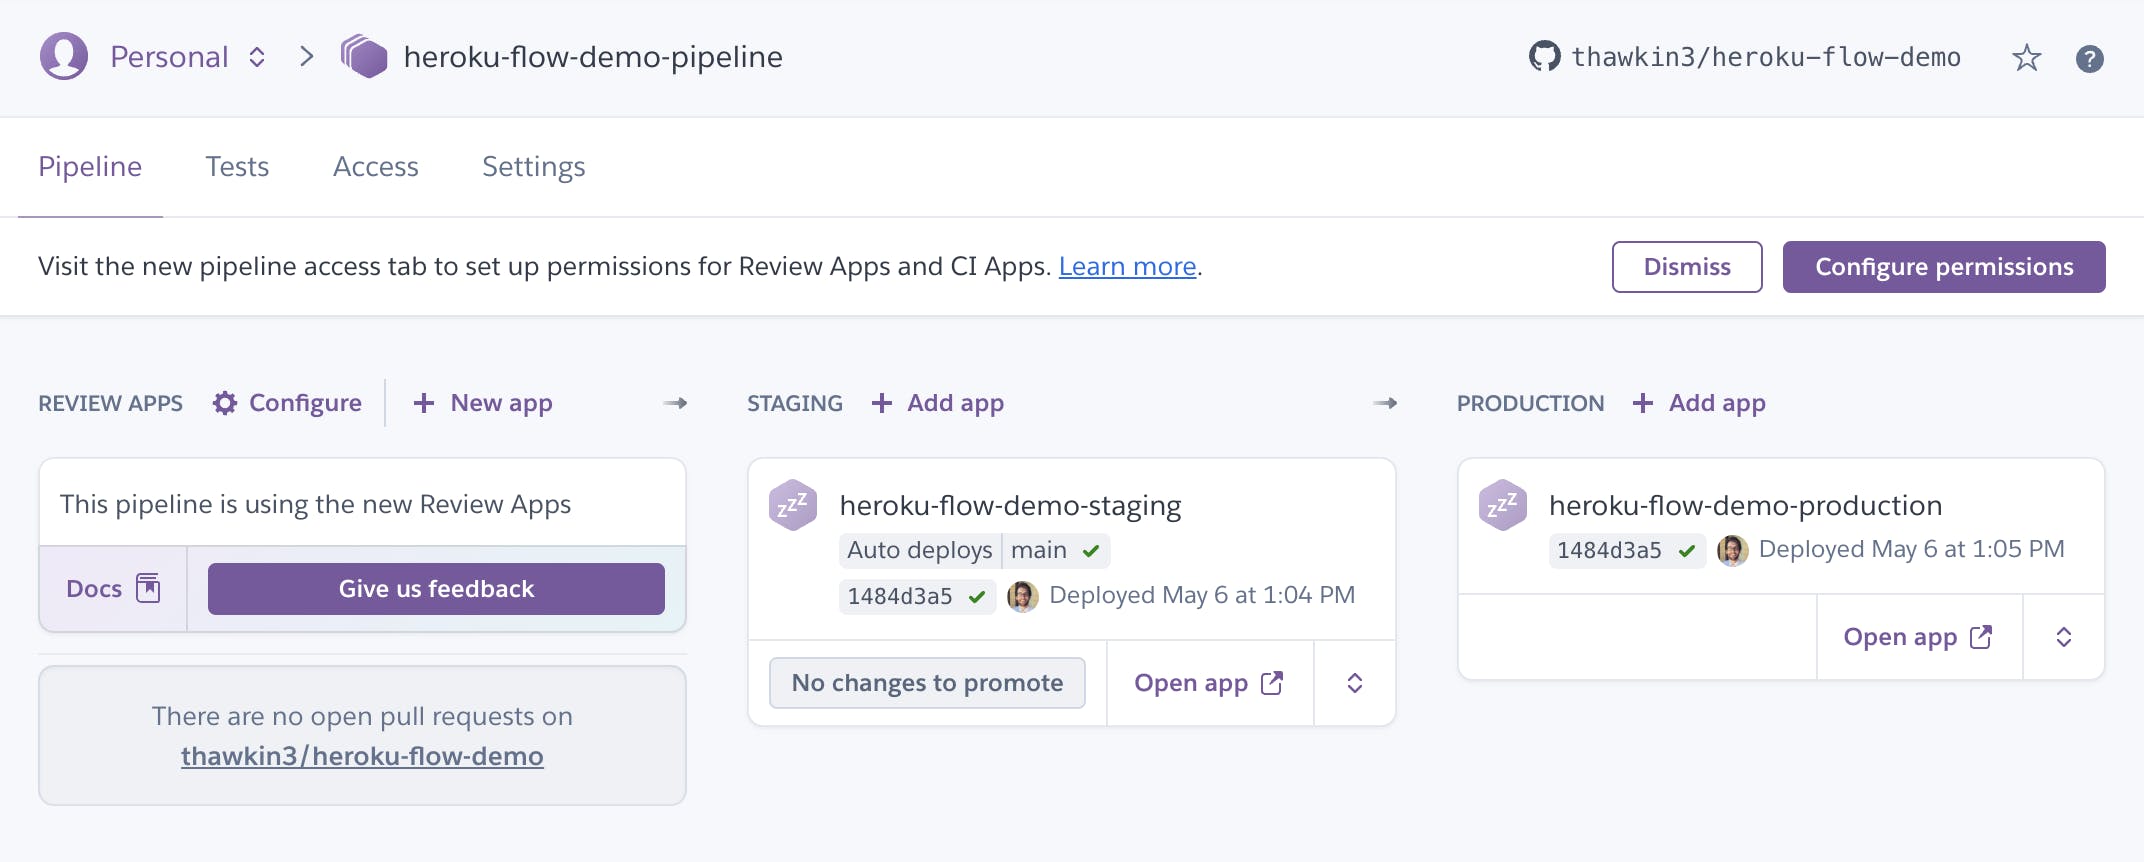This screenshot has height=862, width=2144.
Task: Click the sleeping app icon for staging
Action: tap(793, 505)
